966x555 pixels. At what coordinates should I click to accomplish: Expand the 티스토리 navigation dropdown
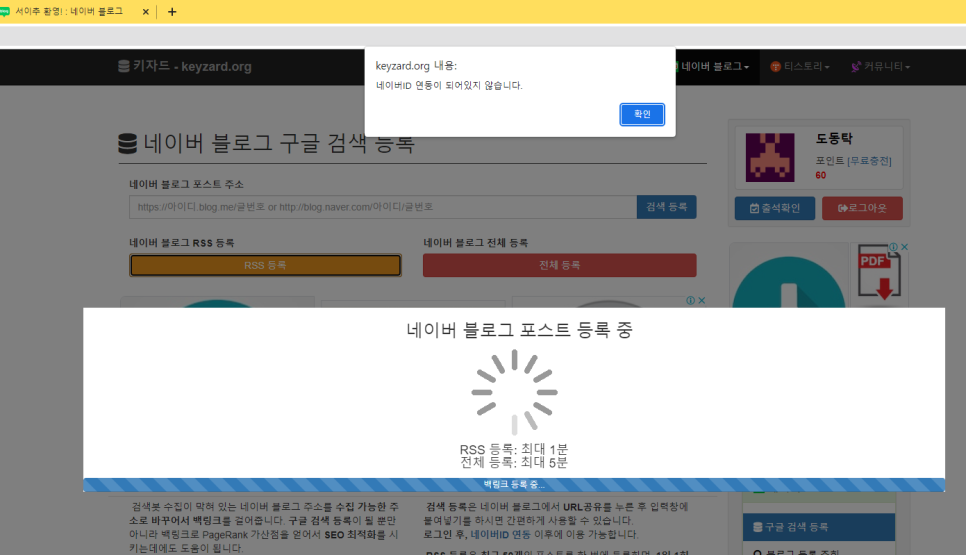coord(800,67)
